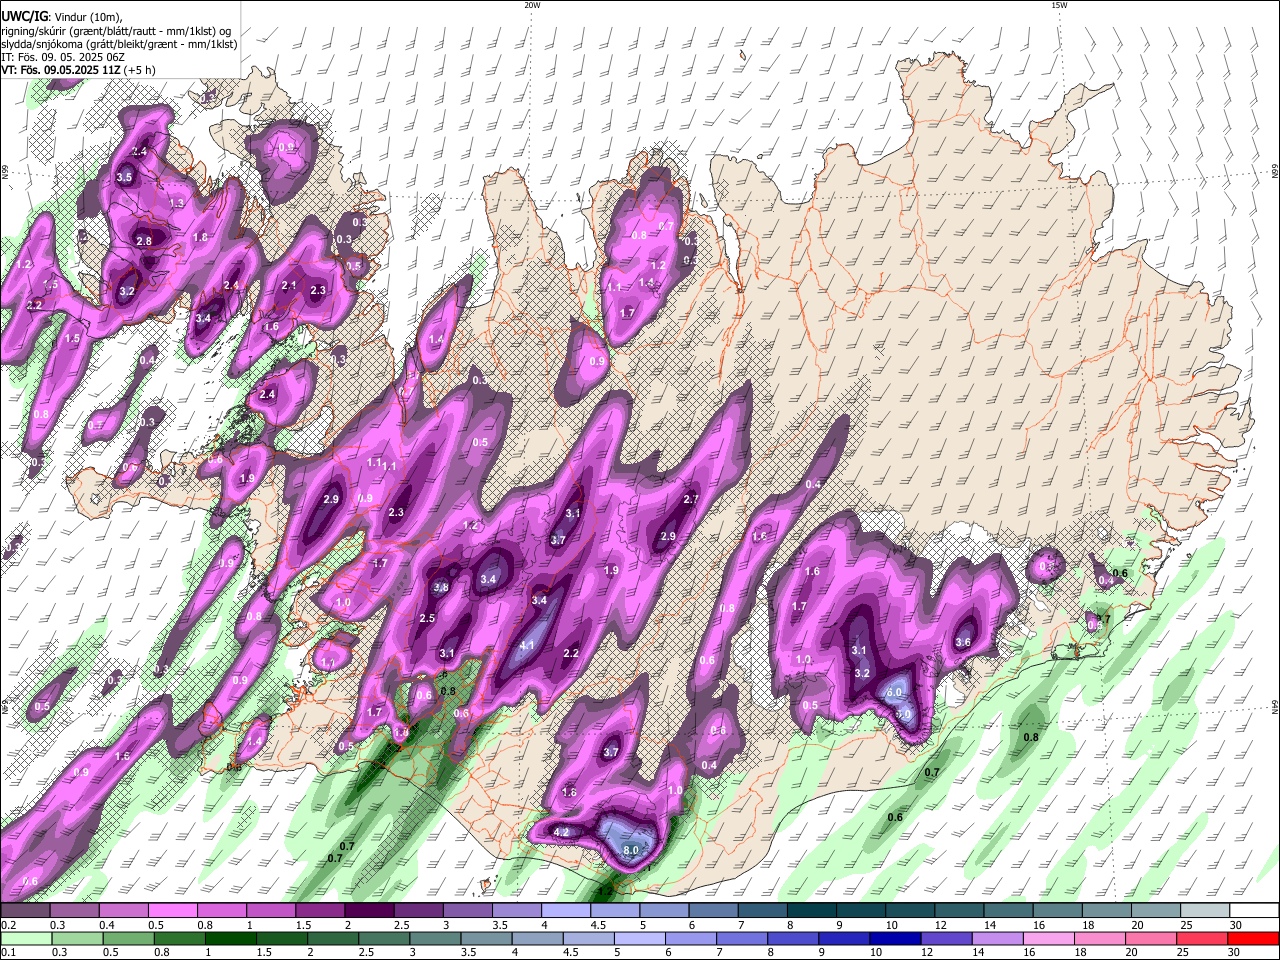This screenshot has height=960, width=1280.
Task: Click the 3.8 snowfall value label
Action: (441, 588)
